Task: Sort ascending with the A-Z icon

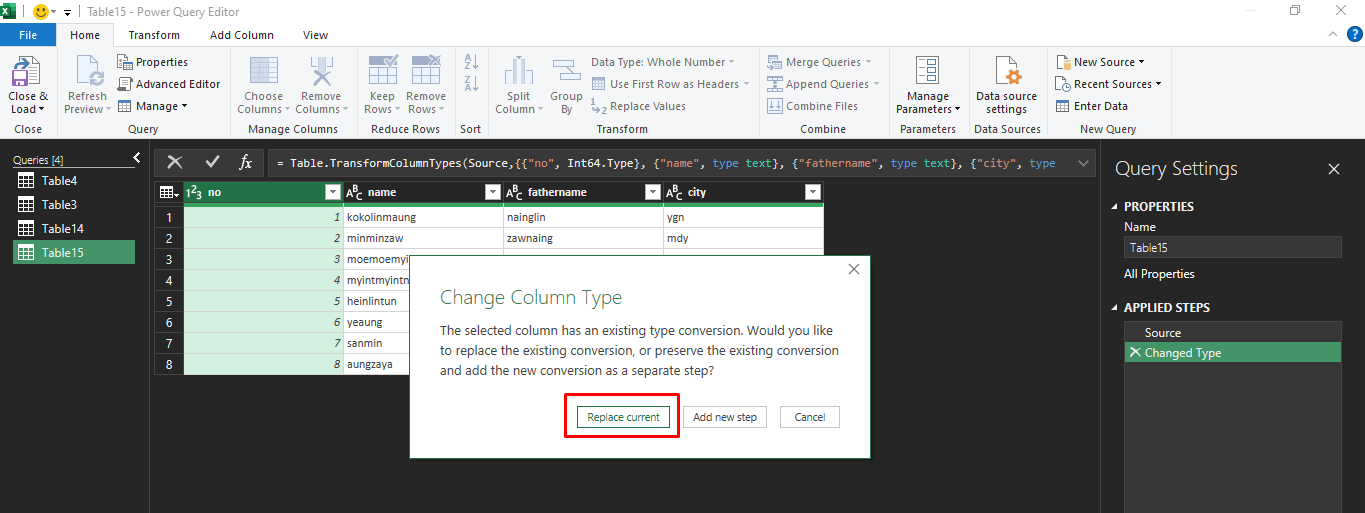Action: (472, 62)
